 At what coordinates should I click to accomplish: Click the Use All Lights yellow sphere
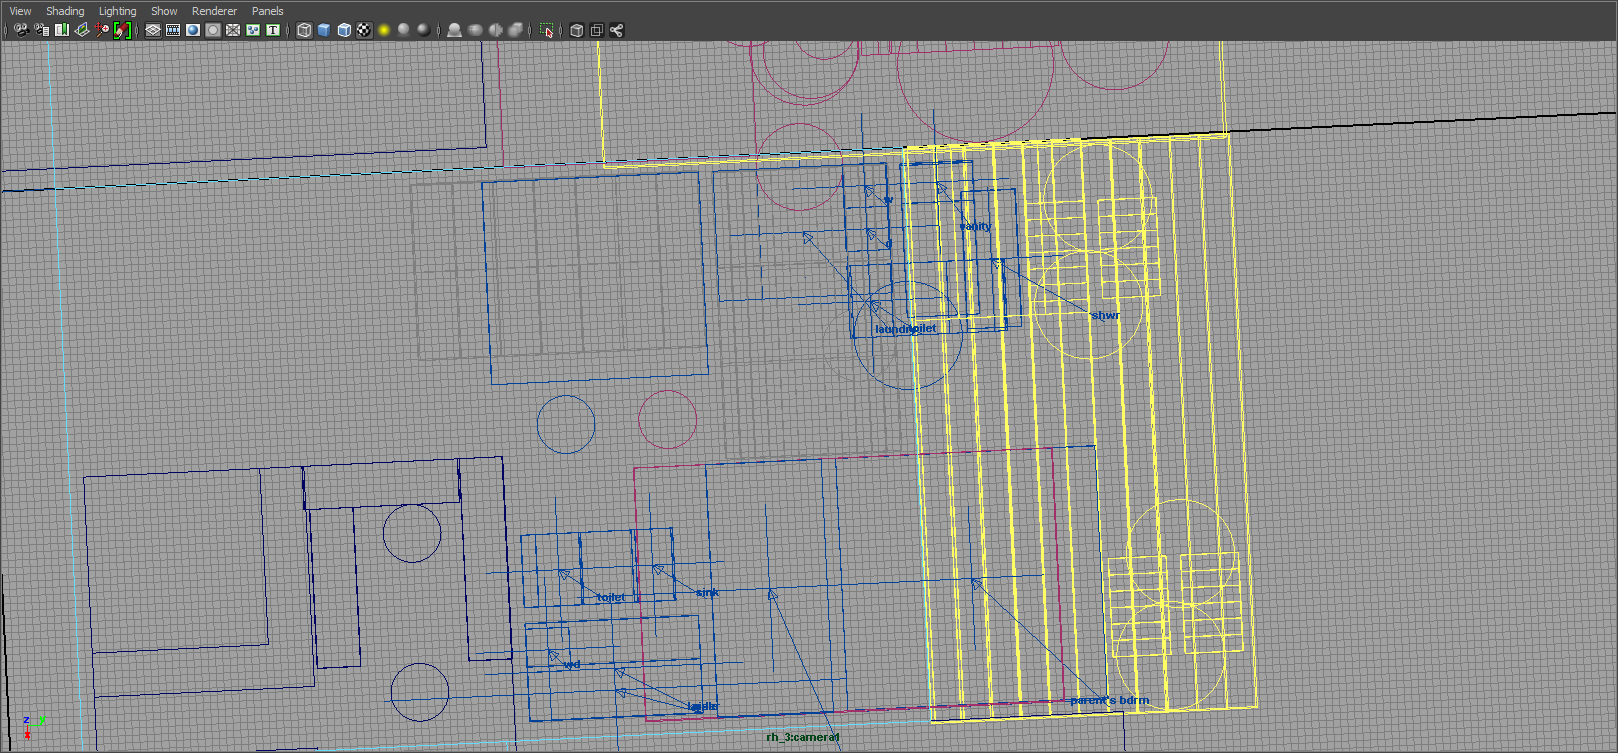(384, 30)
